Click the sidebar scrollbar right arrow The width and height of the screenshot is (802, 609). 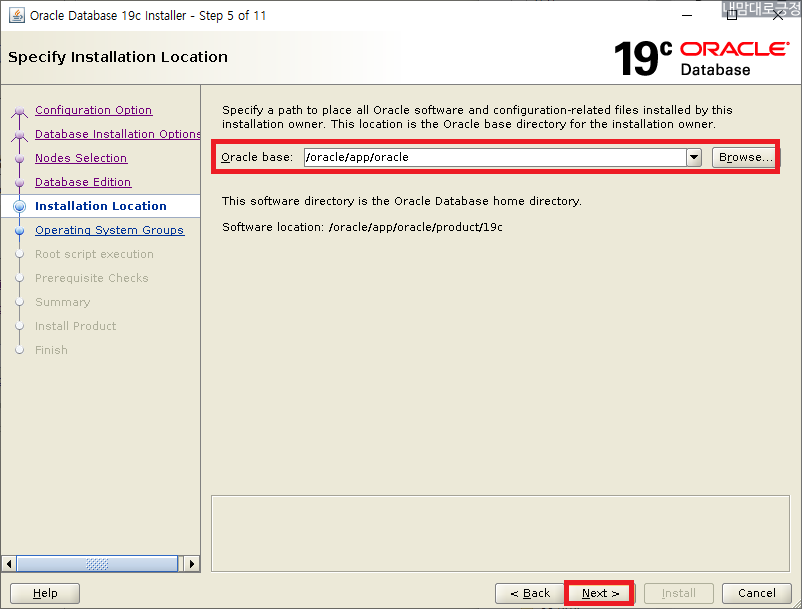coord(192,564)
